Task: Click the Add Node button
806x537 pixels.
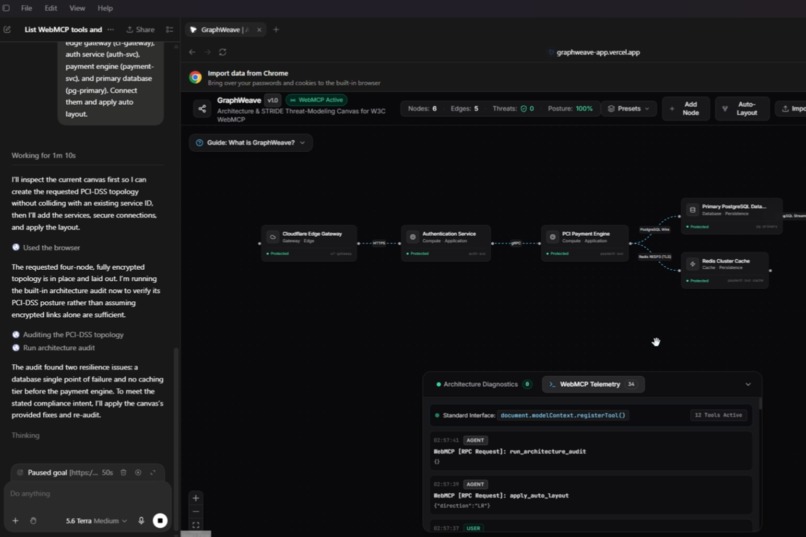Action: (686, 108)
